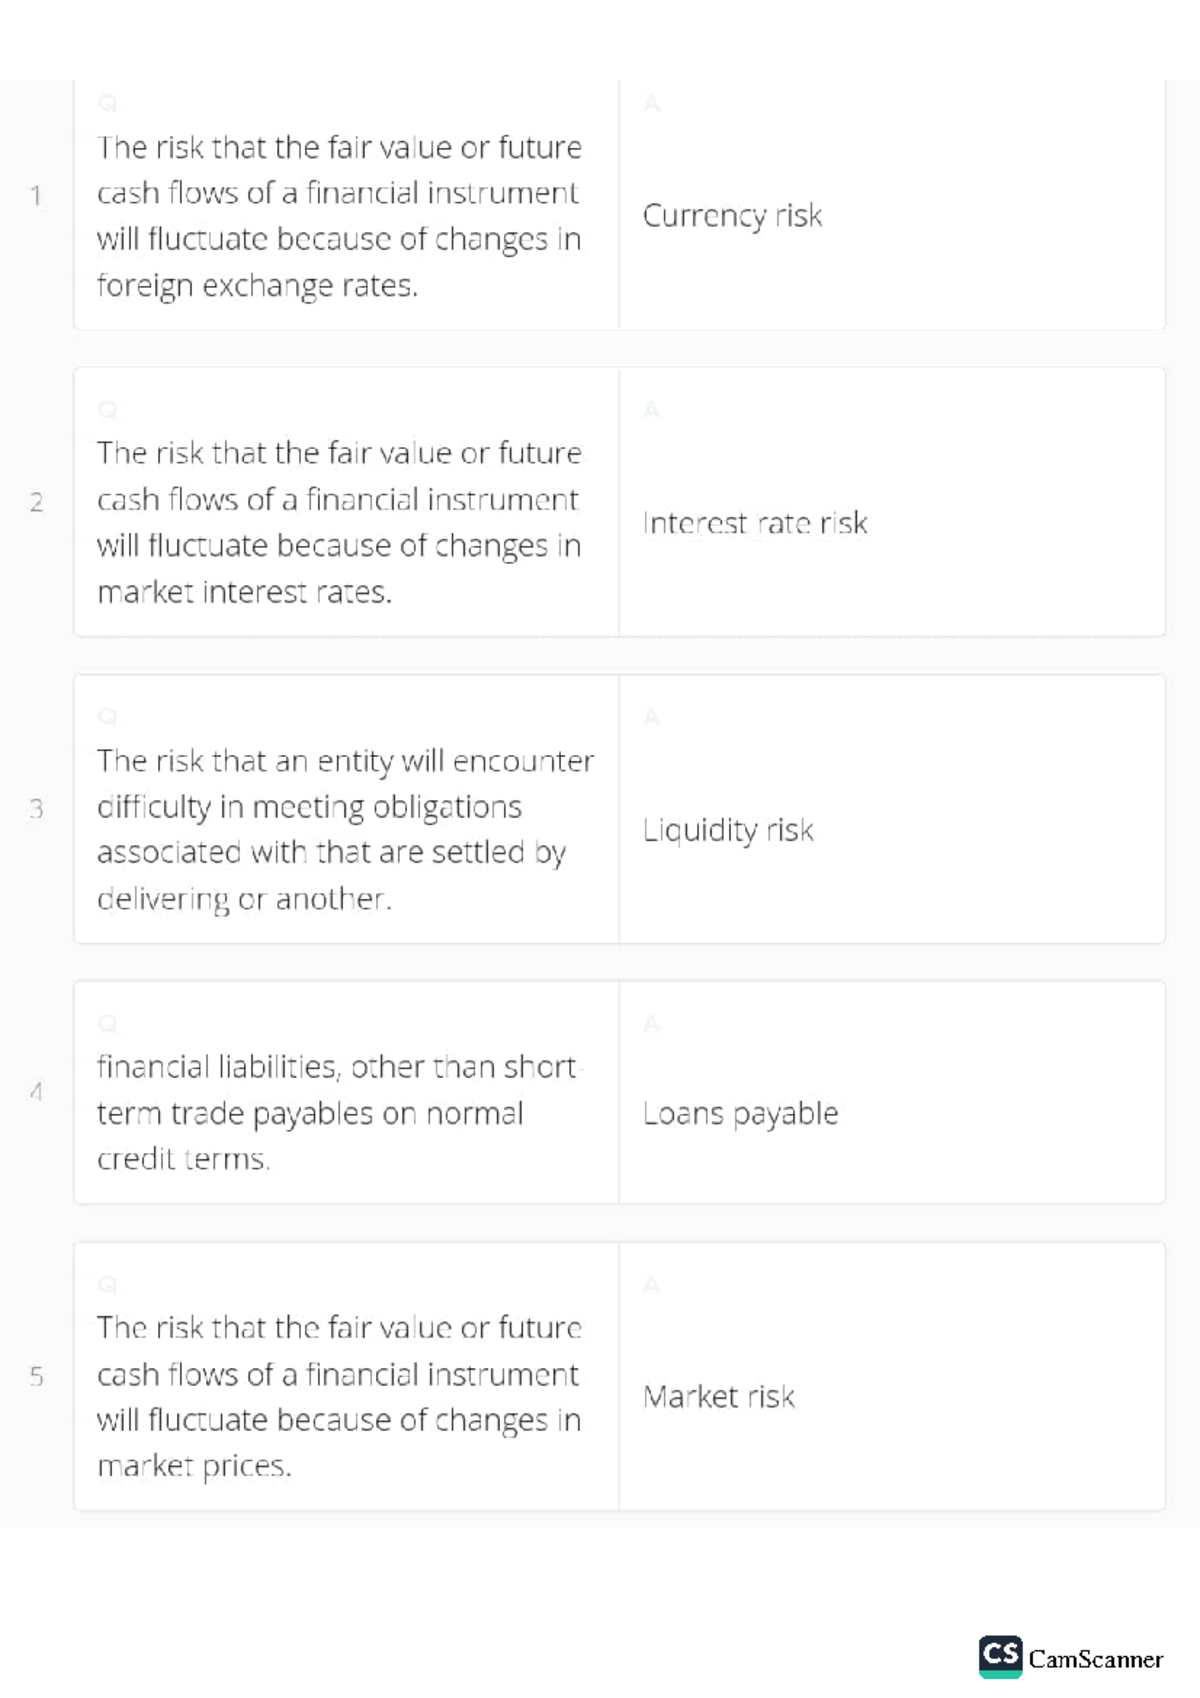Viewport: 1200px width, 1698px height.
Task: Click the Q label above the Currency risk question
Action: (x=107, y=103)
